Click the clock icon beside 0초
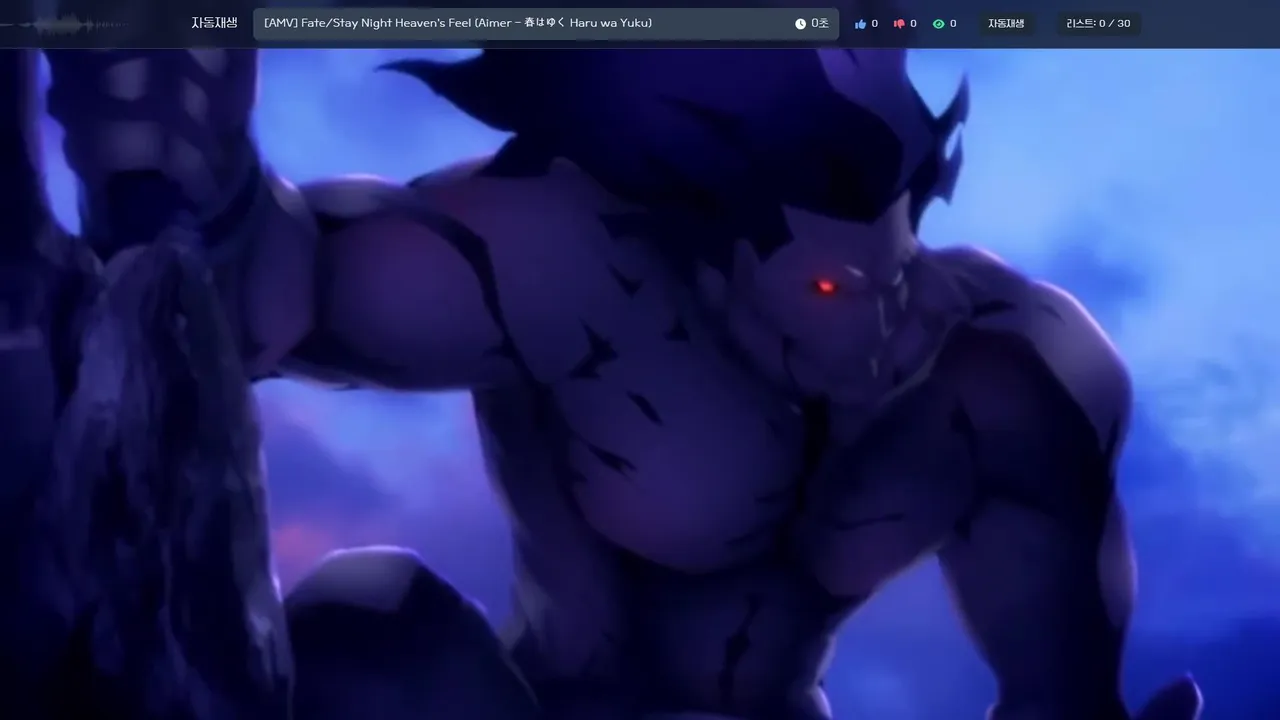Image resolution: width=1280 pixels, height=720 pixels. (x=800, y=24)
